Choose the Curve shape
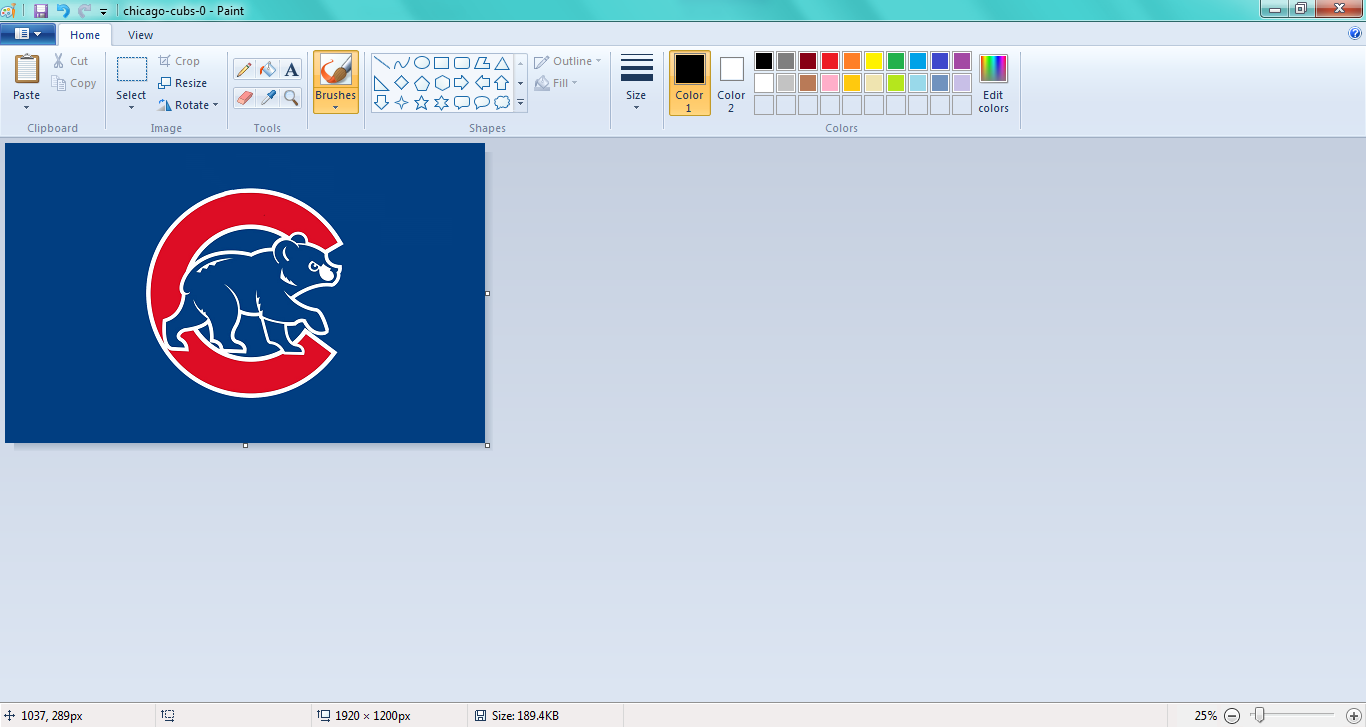This screenshot has height=728, width=1366. click(x=401, y=63)
